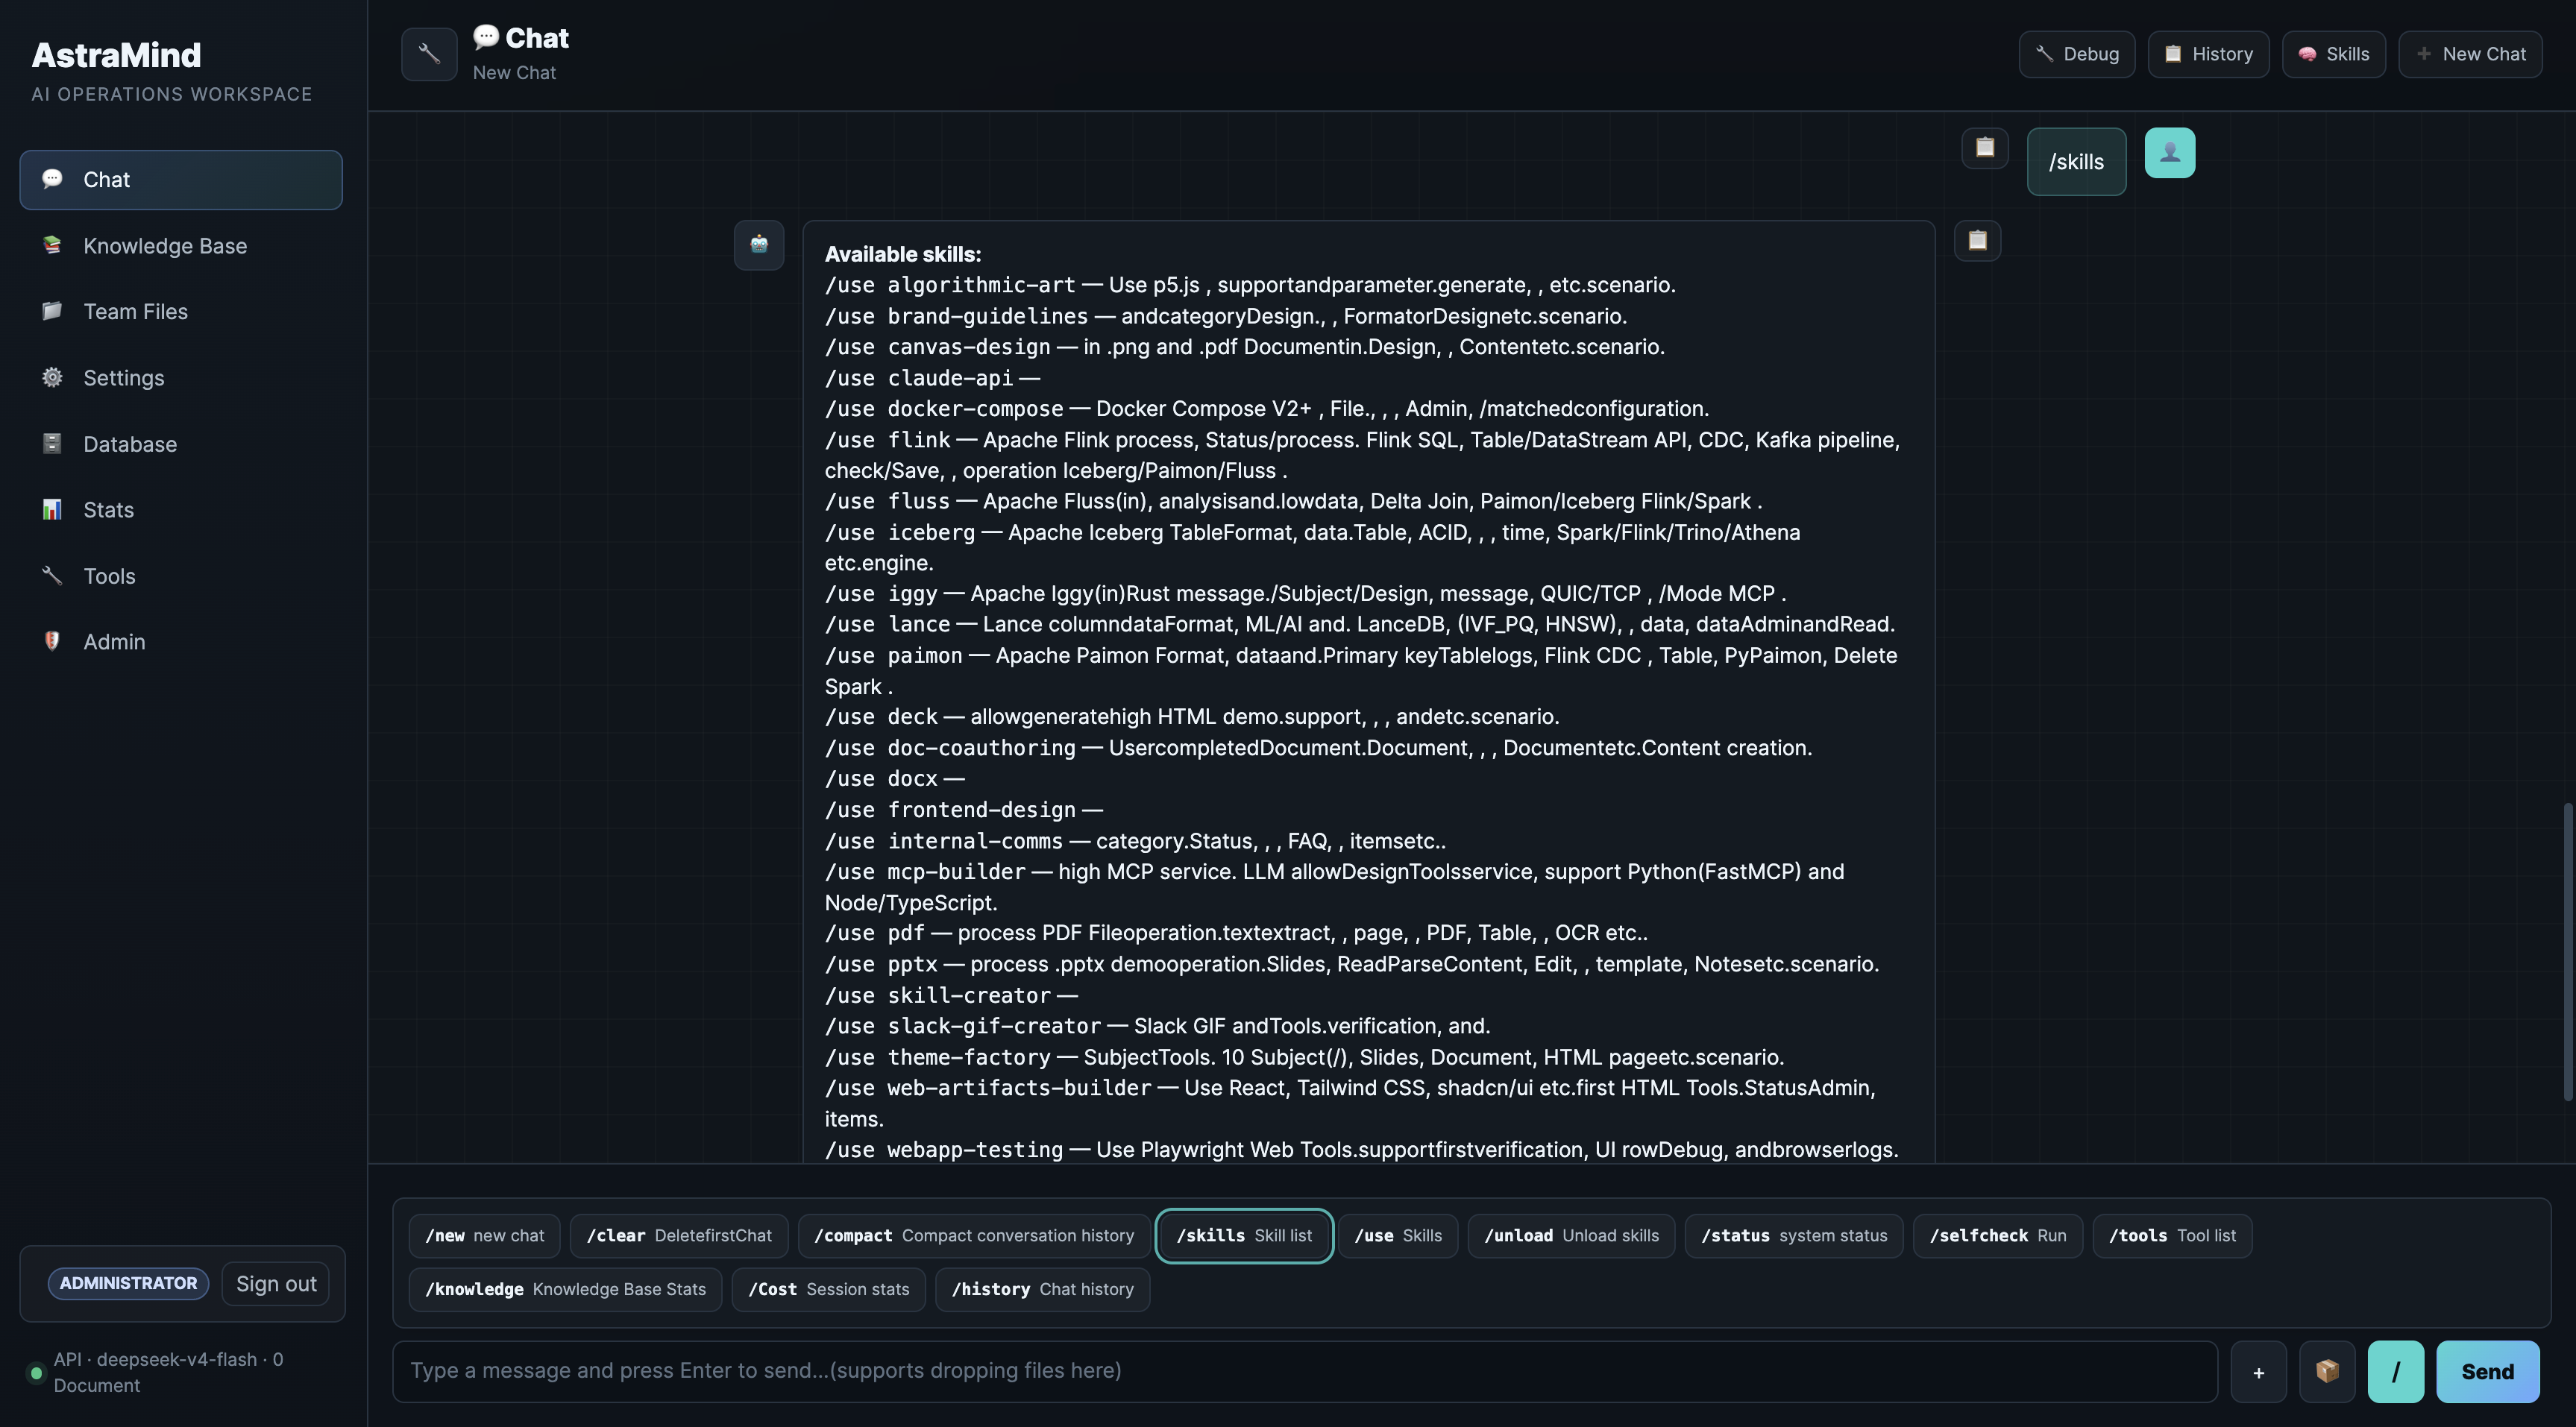Viewport: 2576px width, 1427px height.
Task: Click the Settings gear icon
Action: point(52,377)
